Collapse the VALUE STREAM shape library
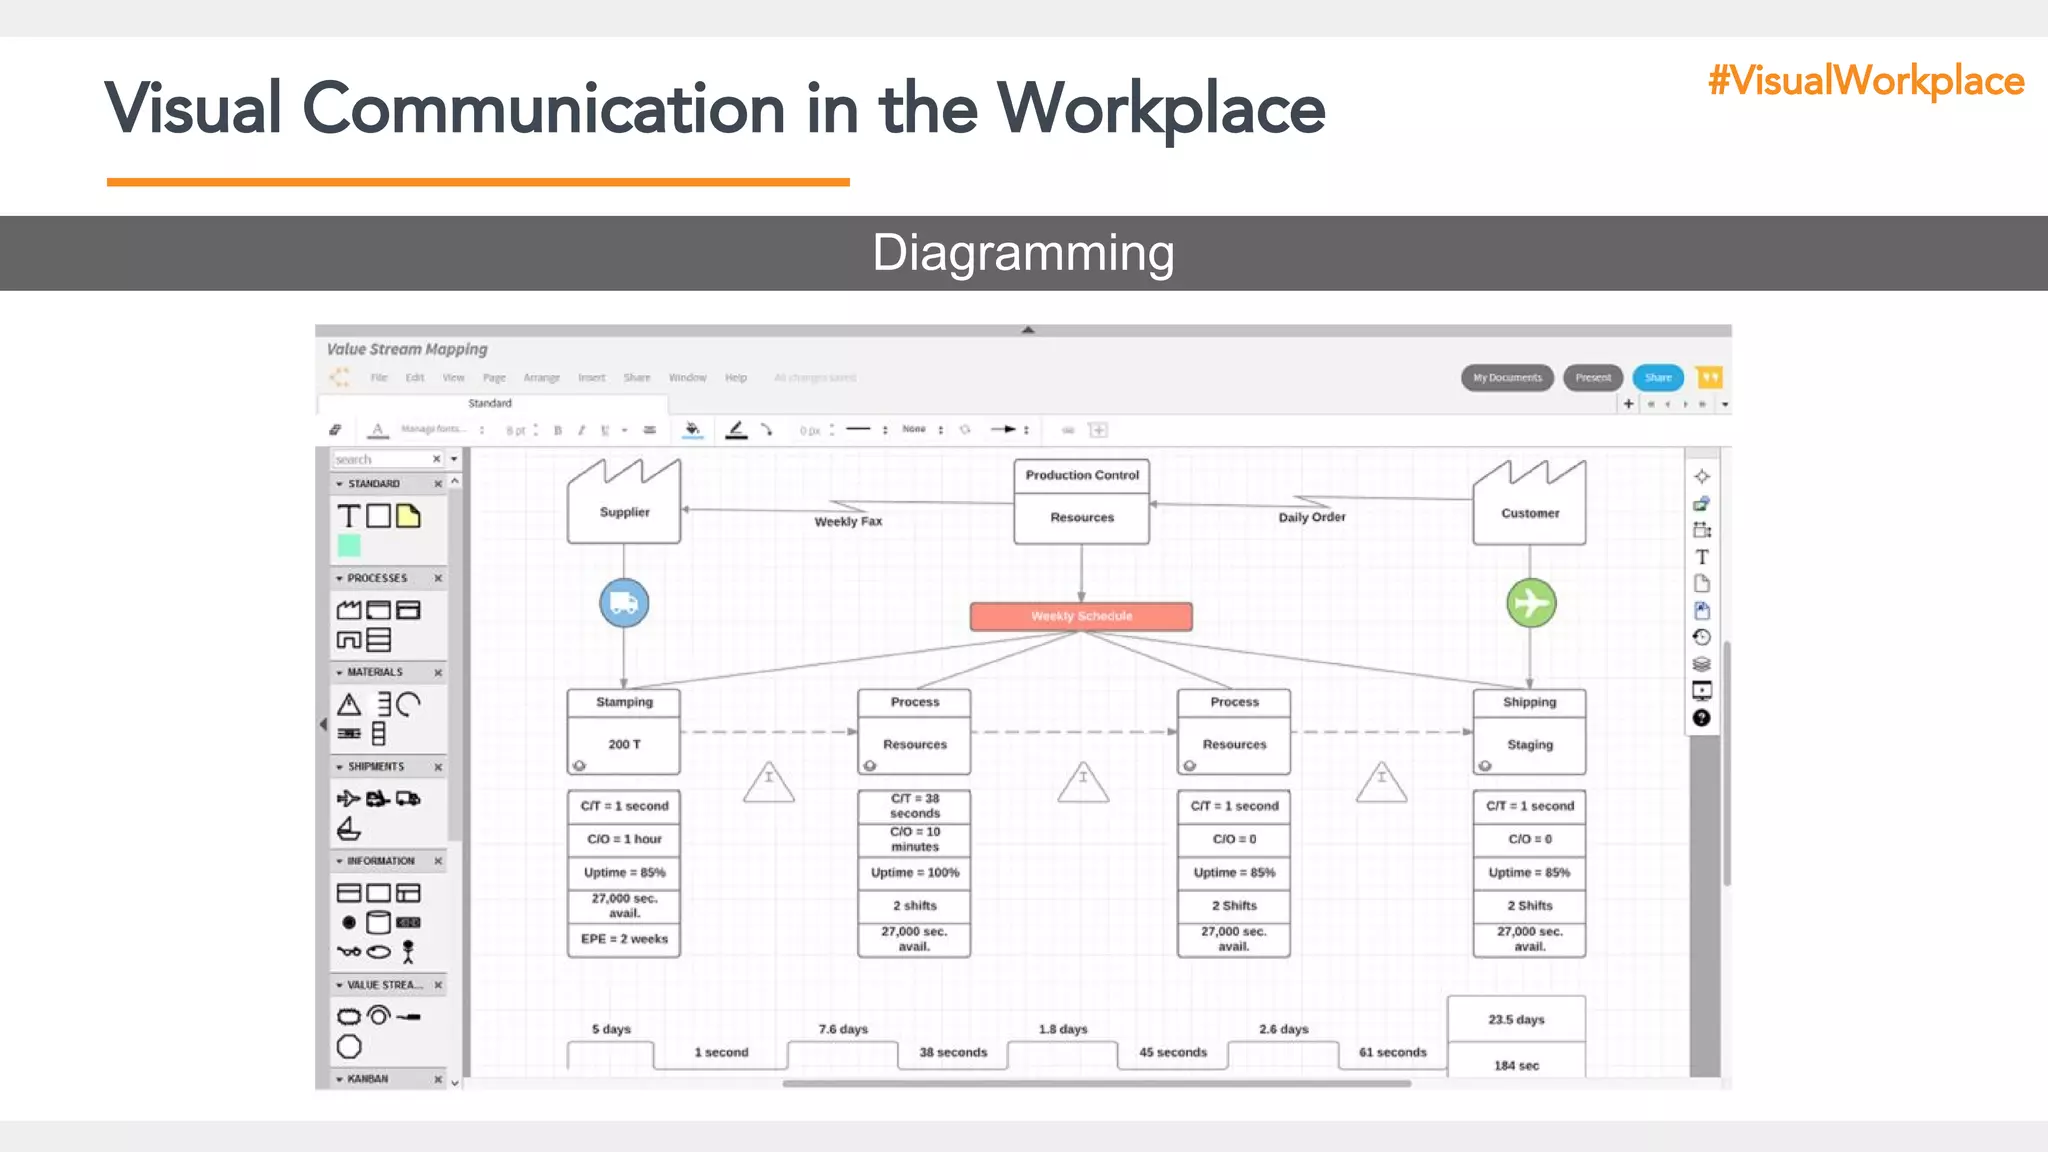This screenshot has height=1152, width=2048. click(340, 985)
